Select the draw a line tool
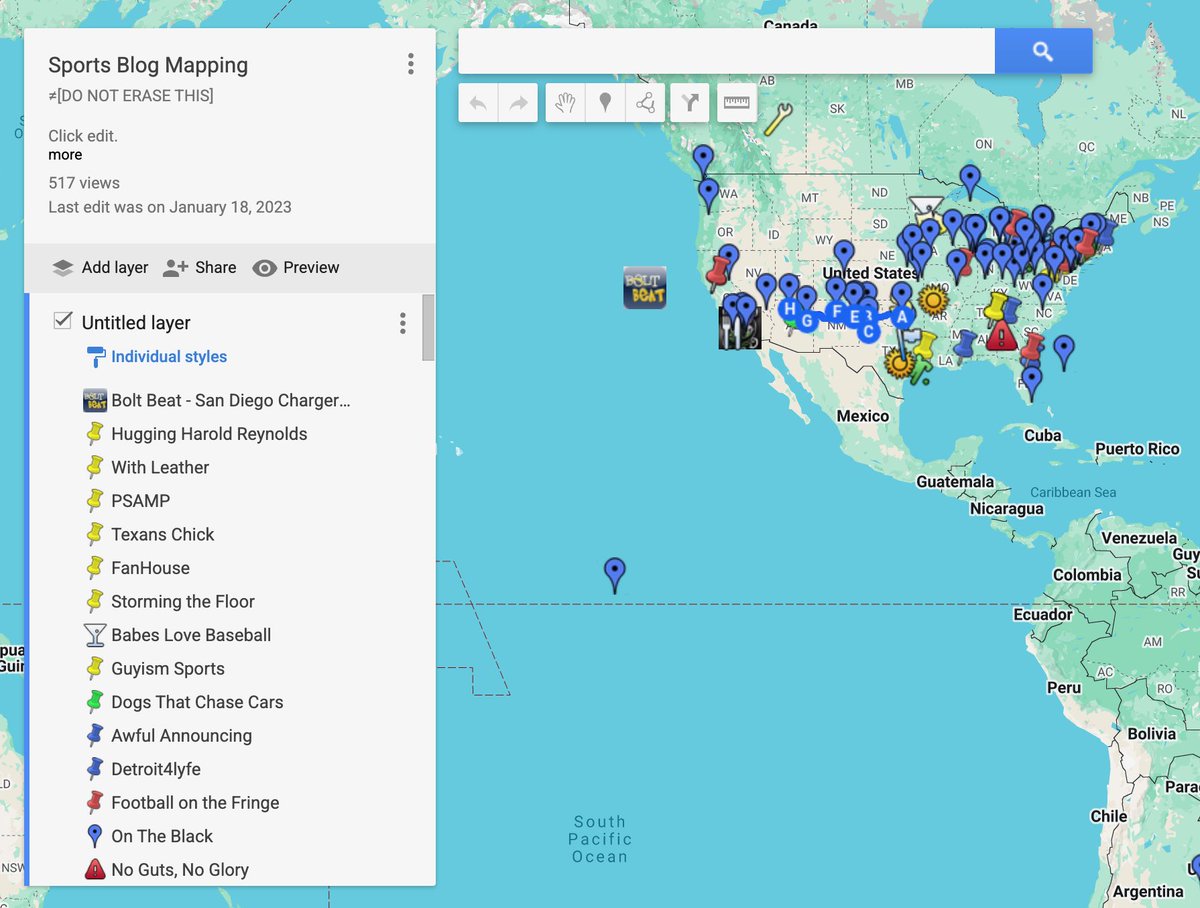Image resolution: width=1200 pixels, height=908 pixels. (x=645, y=103)
